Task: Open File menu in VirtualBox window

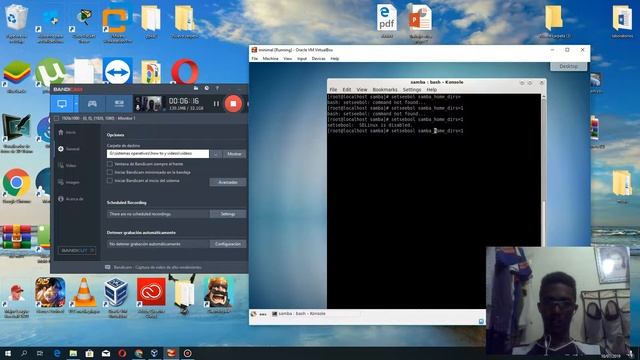Action: point(255,59)
